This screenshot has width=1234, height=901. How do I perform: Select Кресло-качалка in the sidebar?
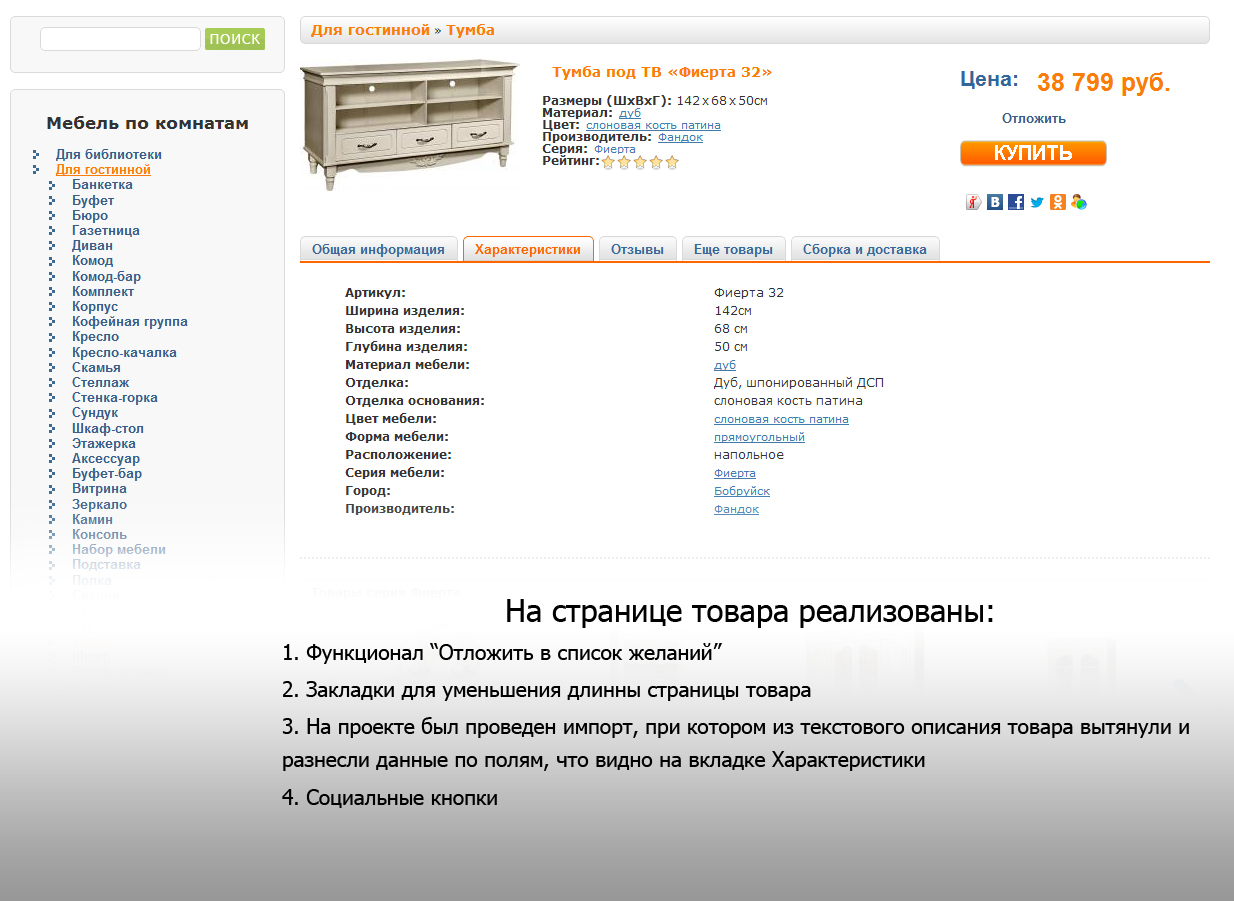tap(124, 352)
